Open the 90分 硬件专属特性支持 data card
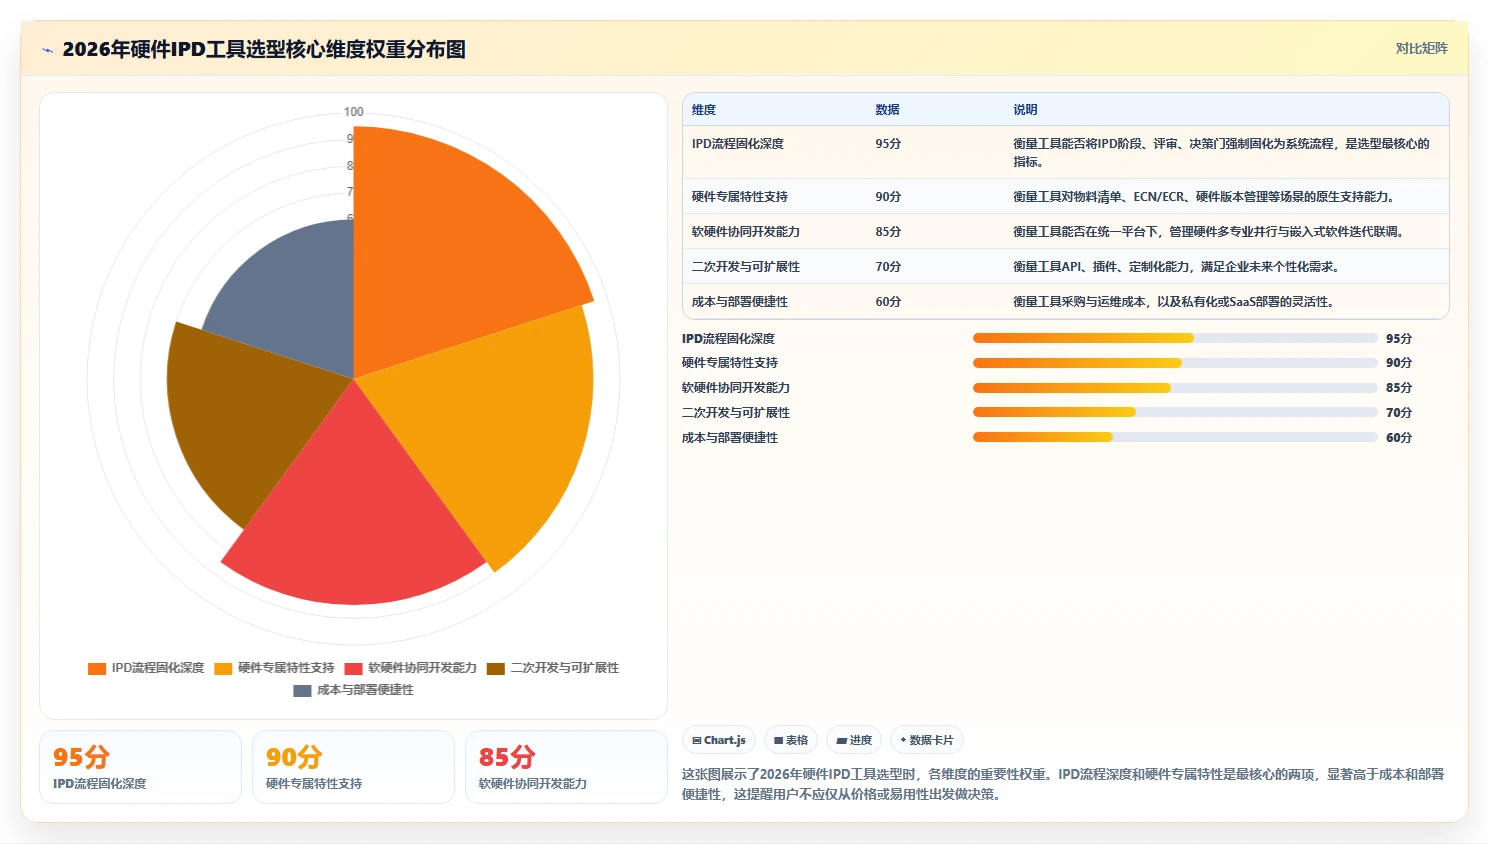This screenshot has width=1489, height=844. (x=353, y=767)
